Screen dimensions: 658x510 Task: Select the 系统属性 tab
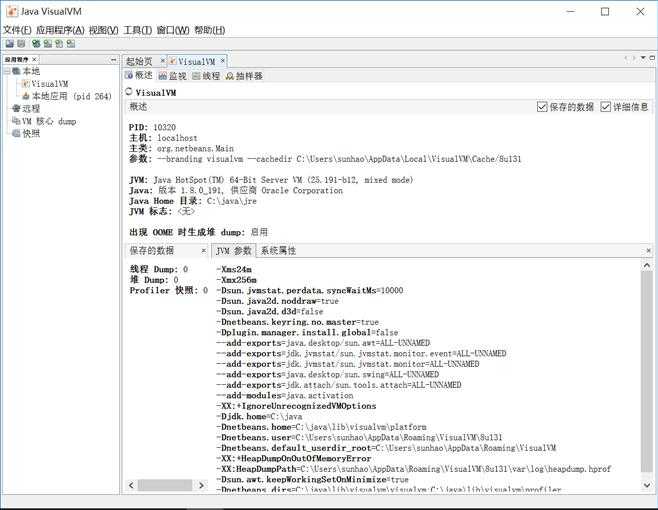[278, 251]
